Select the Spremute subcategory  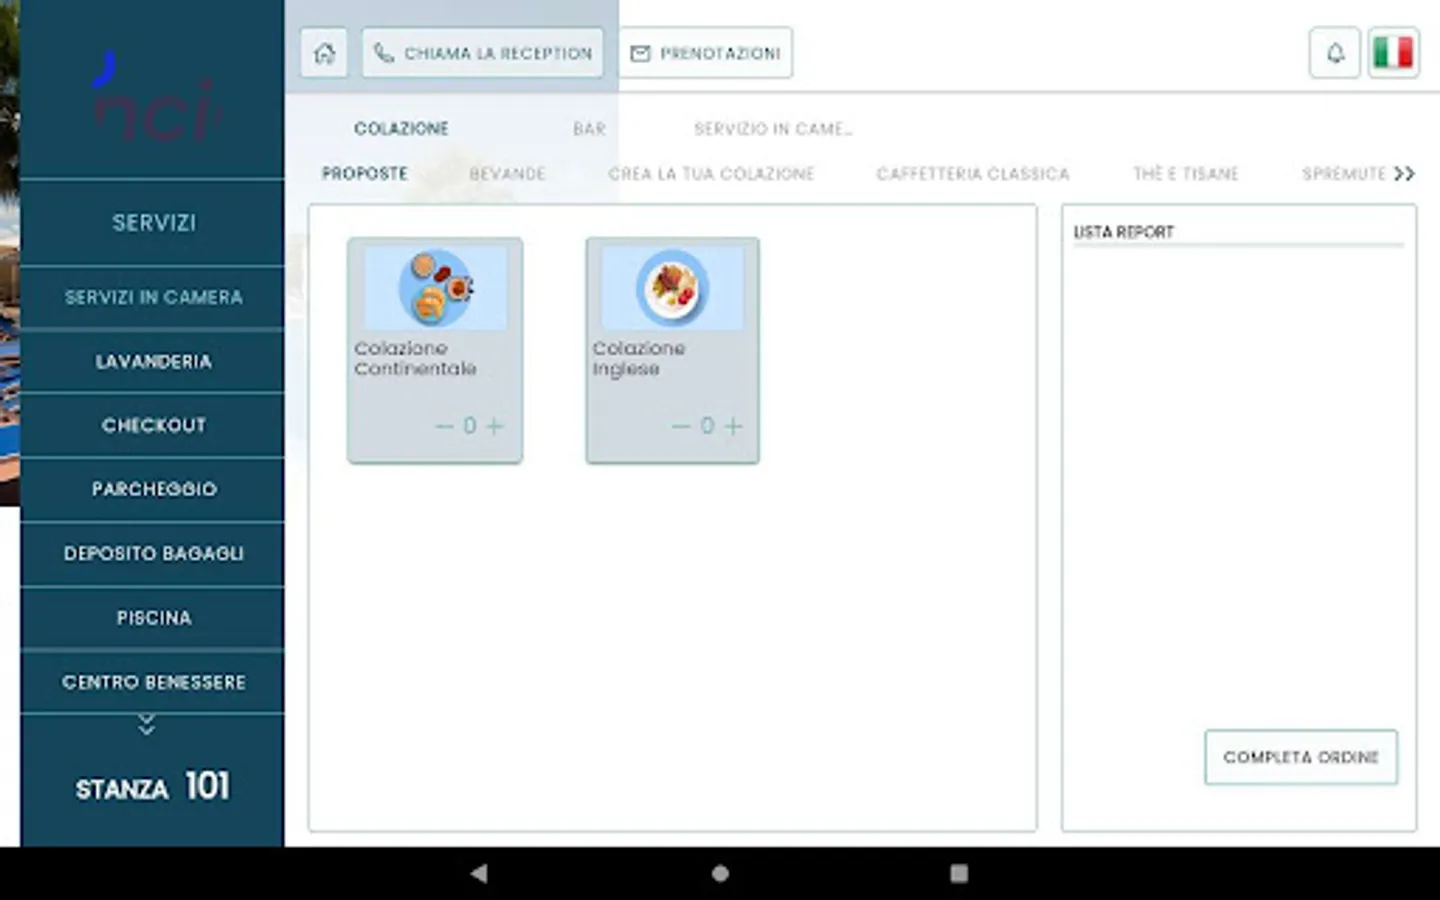pyautogui.click(x=1344, y=174)
